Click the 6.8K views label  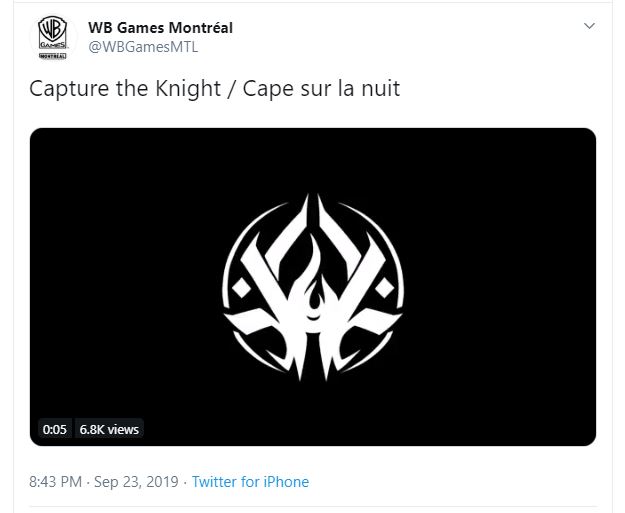tap(110, 429)
